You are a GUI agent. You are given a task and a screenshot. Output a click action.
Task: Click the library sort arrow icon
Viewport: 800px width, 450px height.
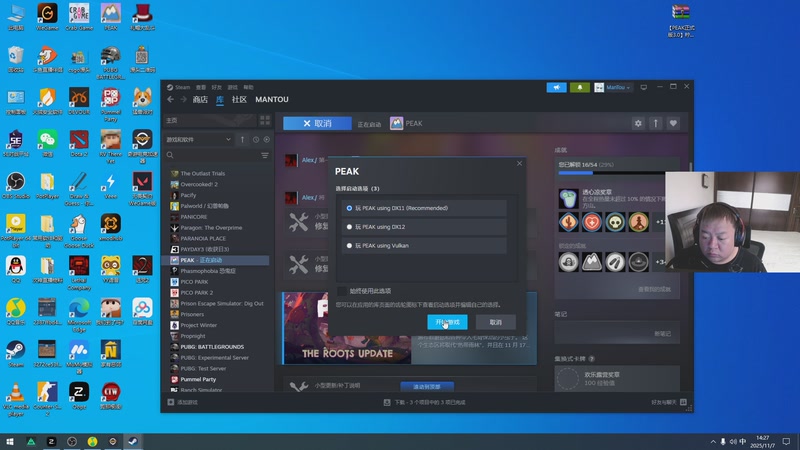(242, 139)
